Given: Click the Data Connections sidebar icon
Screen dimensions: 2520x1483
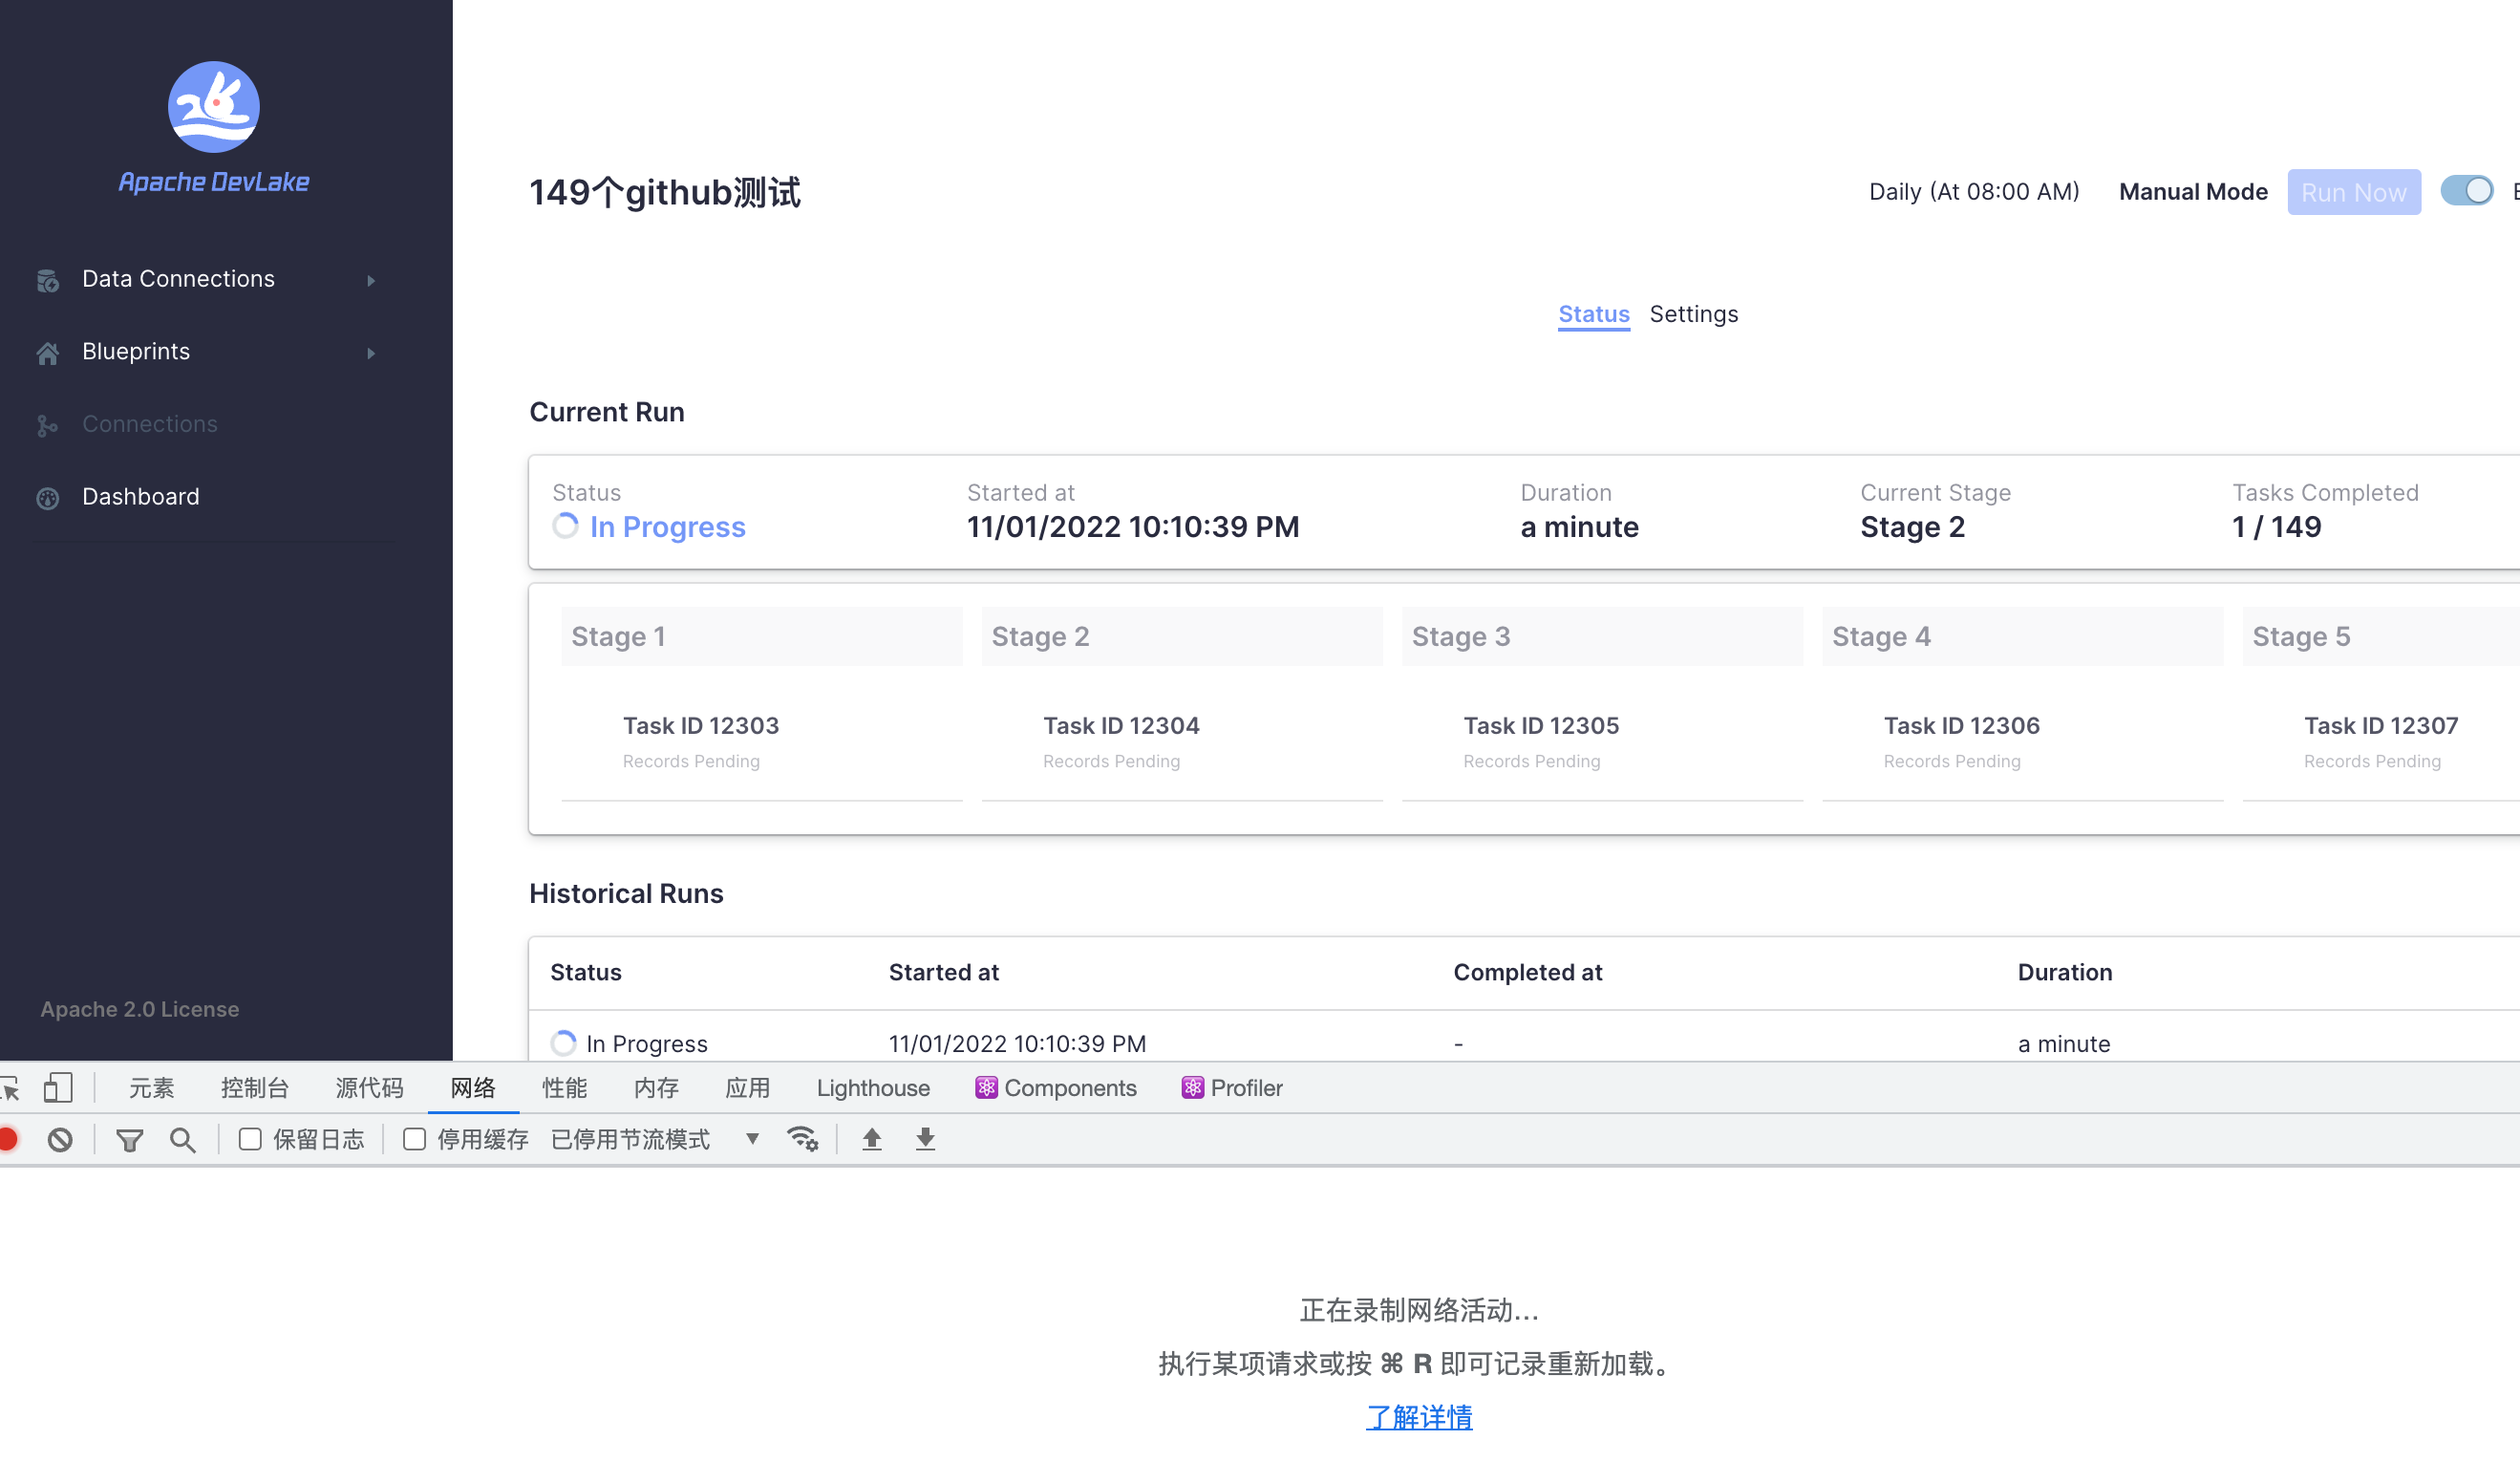Looking at the screenshot, I should point(47,280).
